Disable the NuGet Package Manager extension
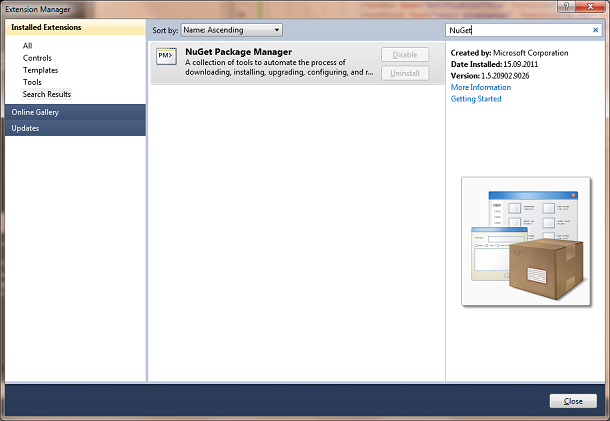610x421 pixels. [405, 55]
